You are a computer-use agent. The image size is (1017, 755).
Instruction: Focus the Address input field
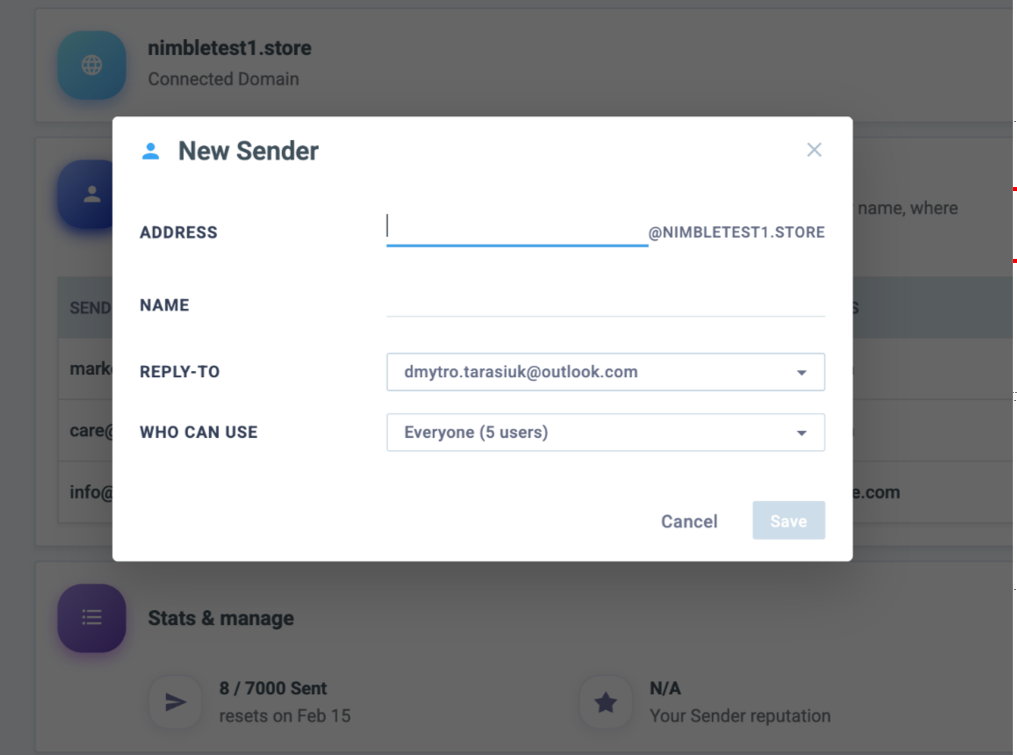pyautogui.click(x=516, y=230)
